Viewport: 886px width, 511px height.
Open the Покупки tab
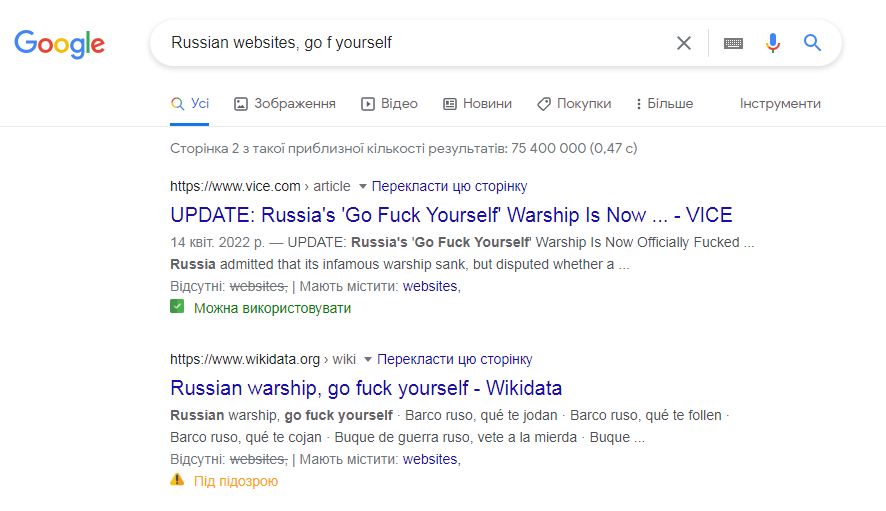click(574, 103)
